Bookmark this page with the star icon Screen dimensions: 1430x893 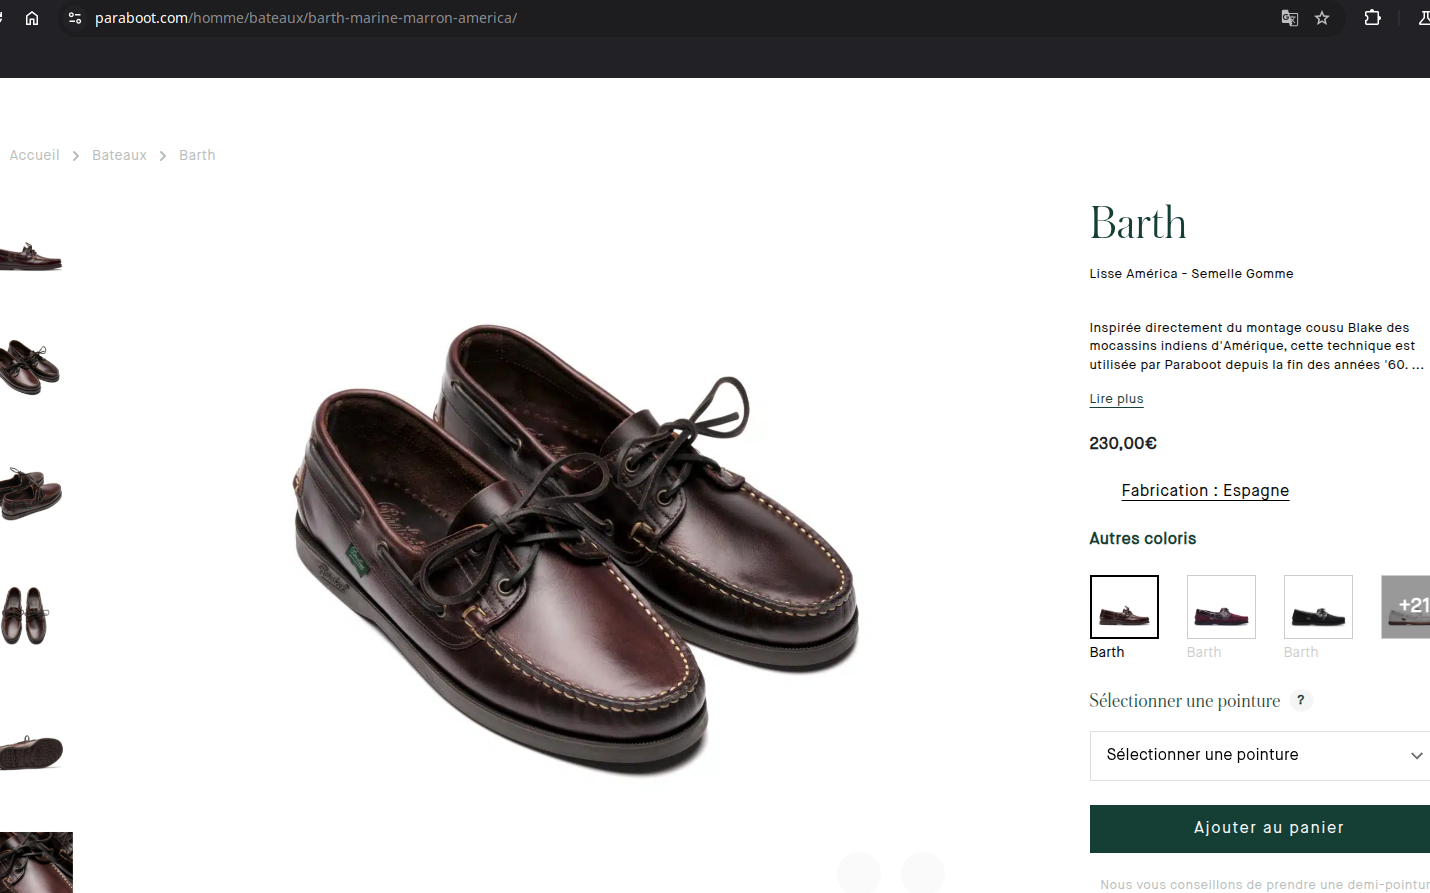[x=1322, y=18]
